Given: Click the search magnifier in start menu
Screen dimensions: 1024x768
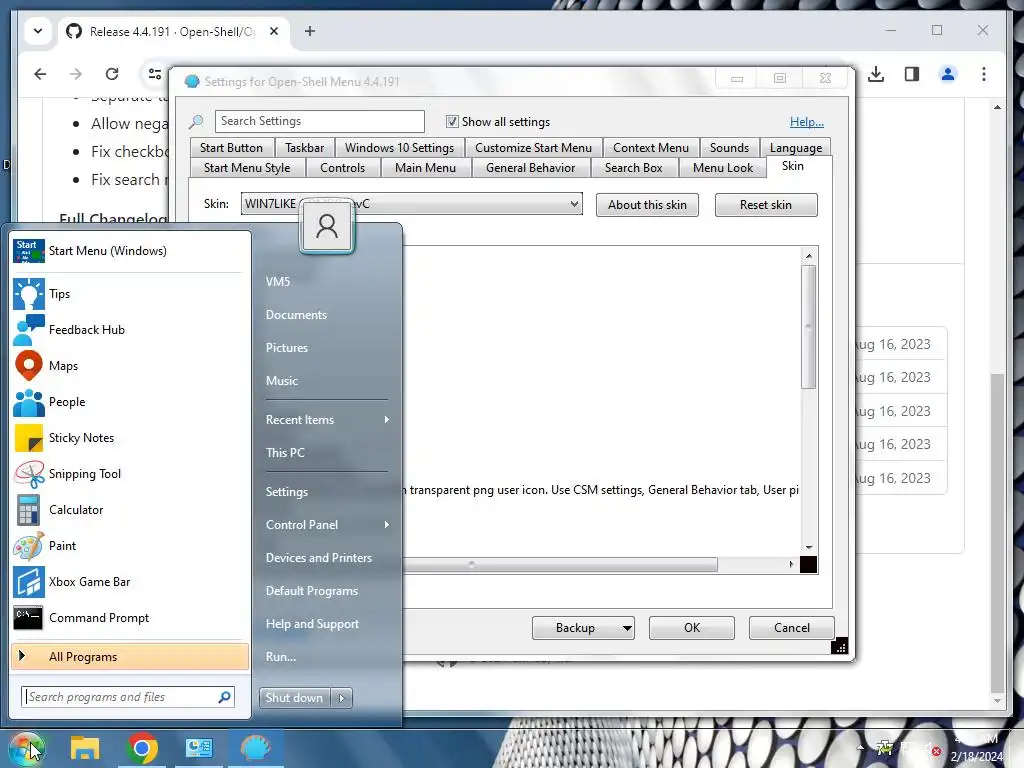Looking at the screenshot, I should (x=225, y=697).
